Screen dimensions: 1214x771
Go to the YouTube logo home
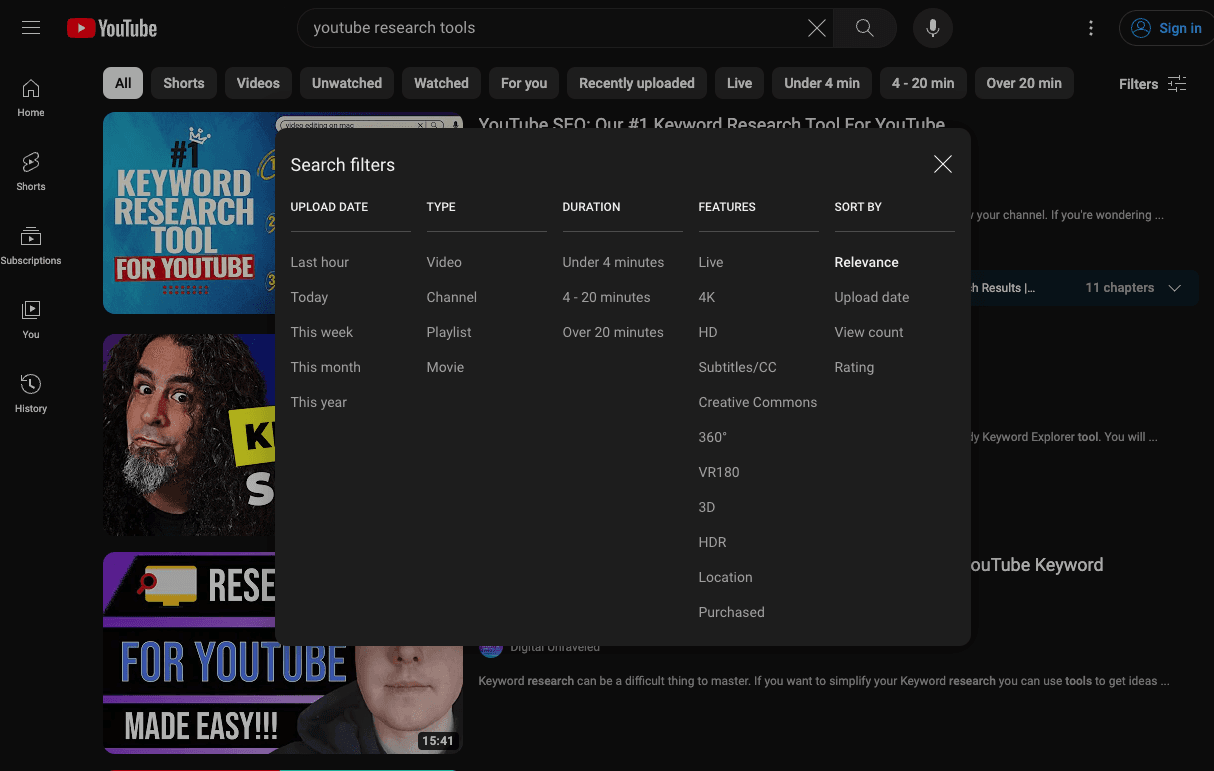coord(112,28)
